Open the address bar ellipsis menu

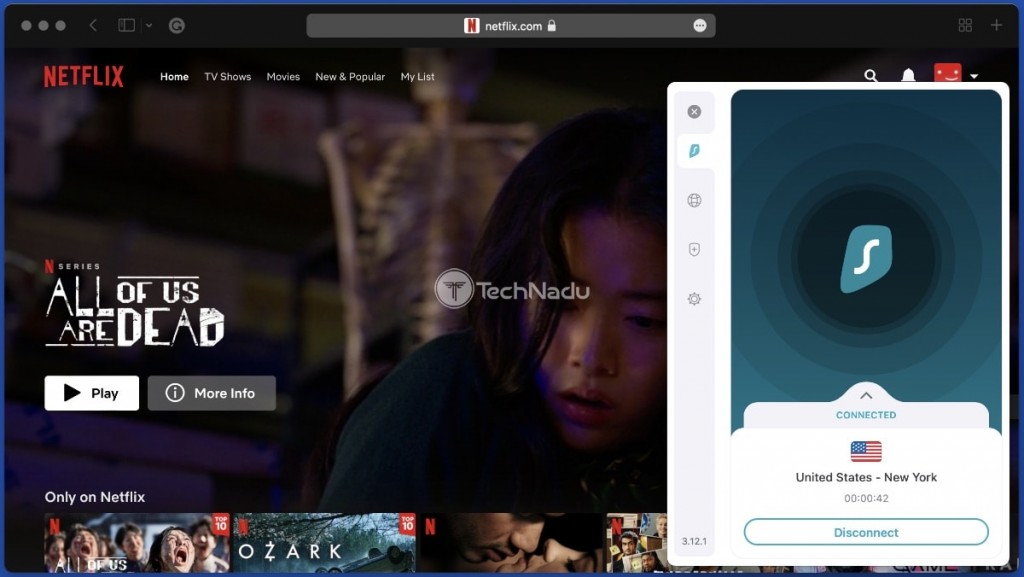(699, 25)
